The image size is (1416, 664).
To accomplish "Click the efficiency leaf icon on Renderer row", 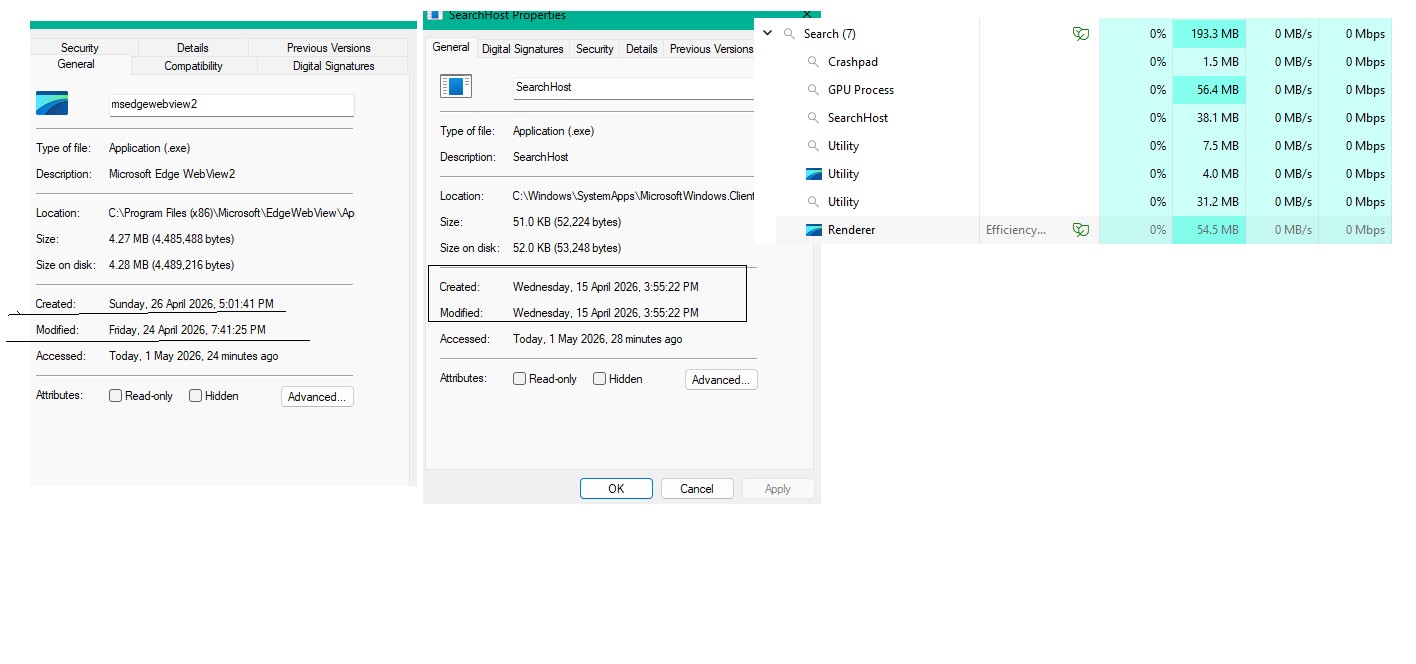I will (x=1080, y=230).
